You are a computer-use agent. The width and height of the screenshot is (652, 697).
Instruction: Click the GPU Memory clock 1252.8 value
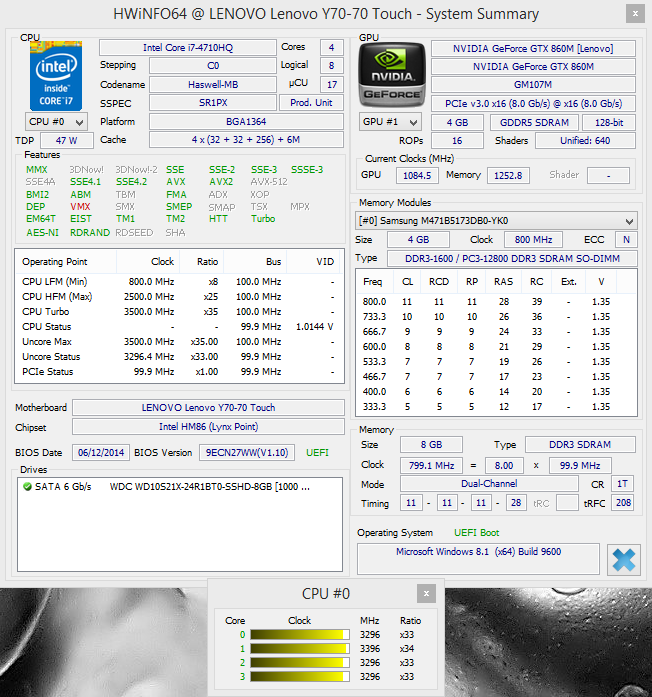(x=508, y=175)
